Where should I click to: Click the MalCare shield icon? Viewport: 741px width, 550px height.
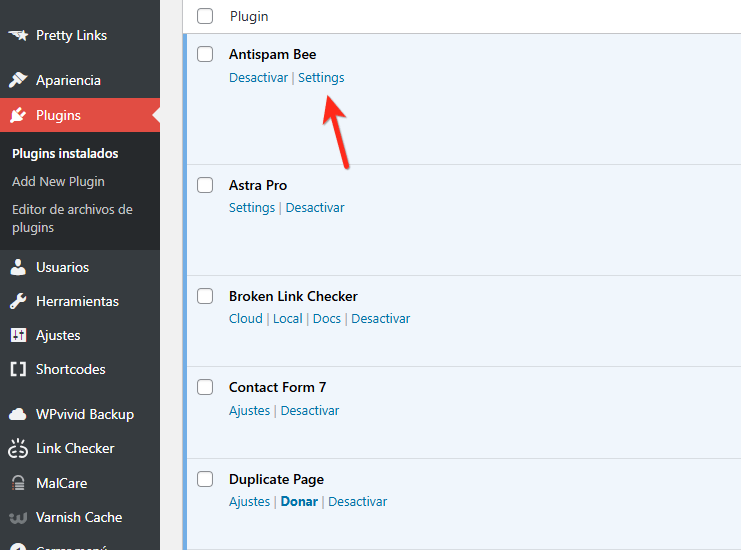[x=18, y=483]
